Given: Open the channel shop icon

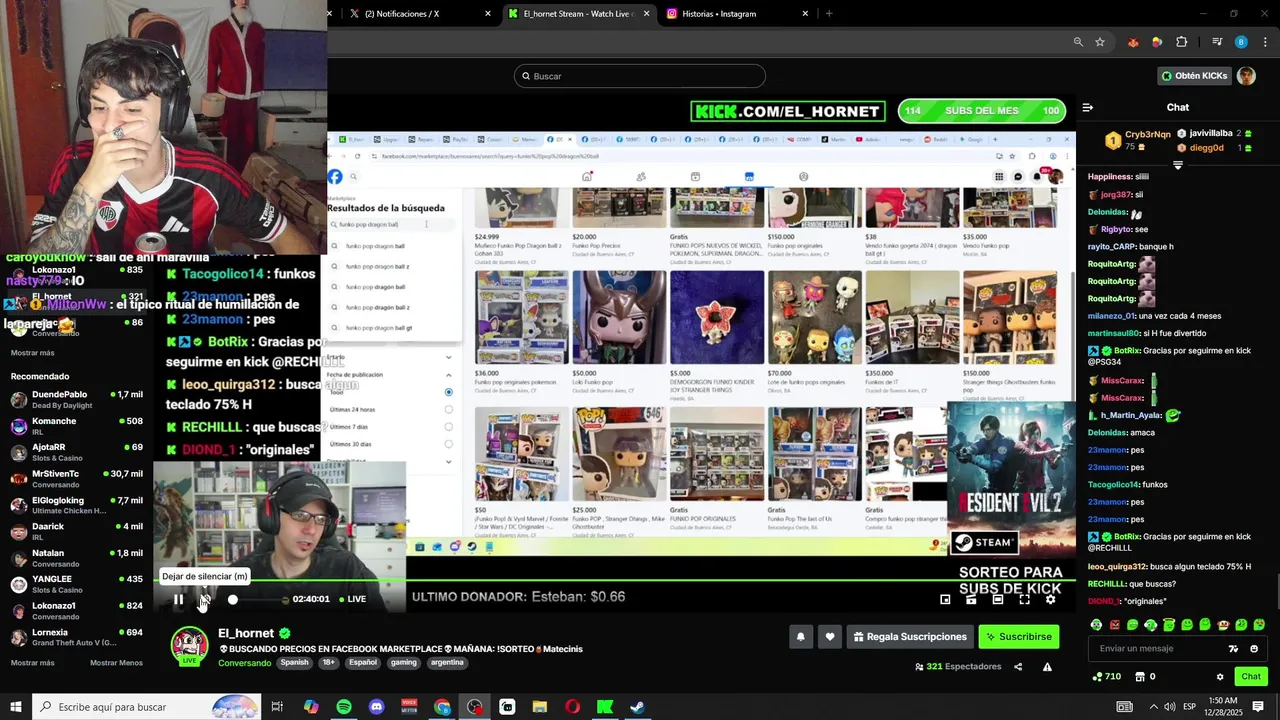Looking at the screenshot, I should [1141, 677].
